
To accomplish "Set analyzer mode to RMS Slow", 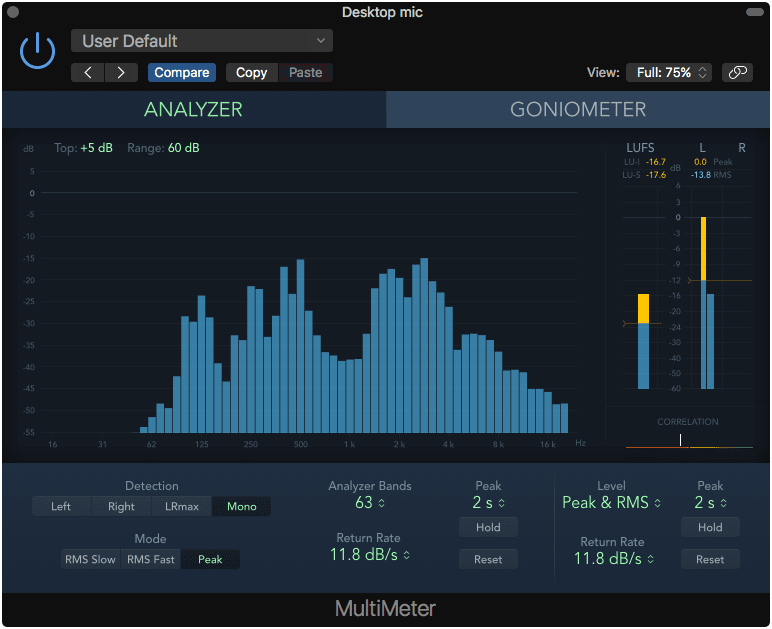I will 90,559.
